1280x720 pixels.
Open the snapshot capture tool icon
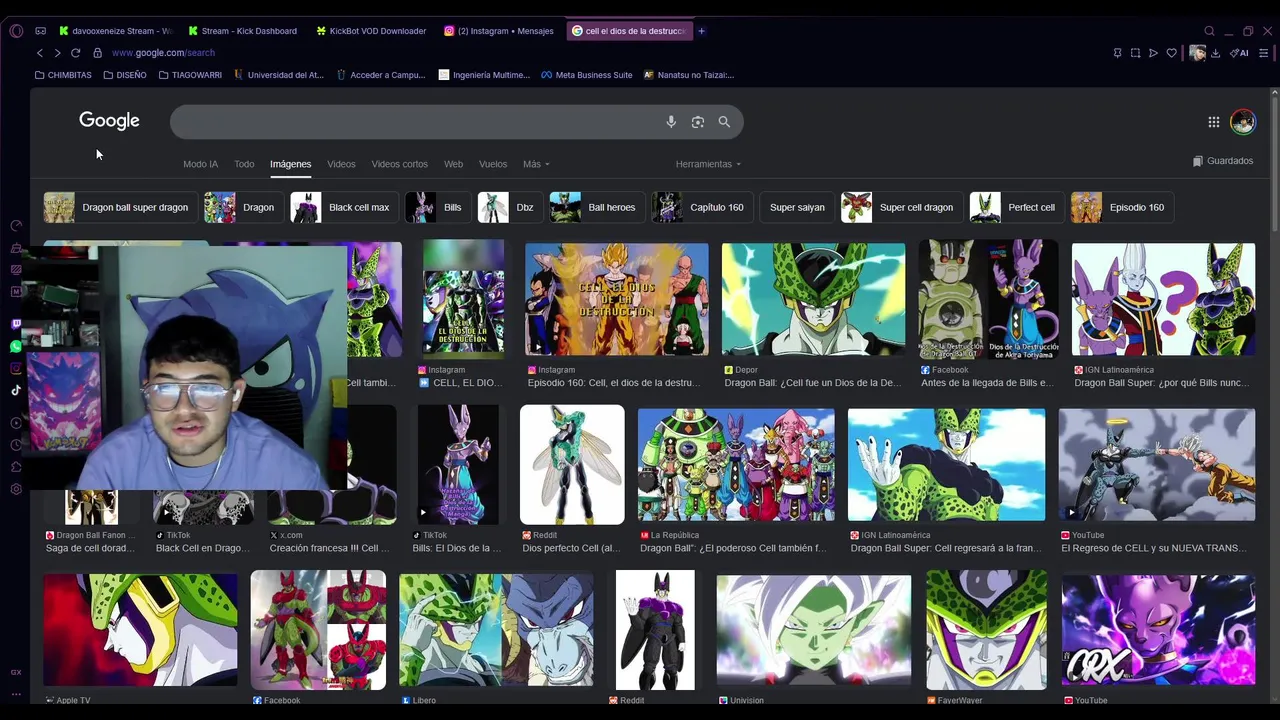click(x=1135, y=53)
